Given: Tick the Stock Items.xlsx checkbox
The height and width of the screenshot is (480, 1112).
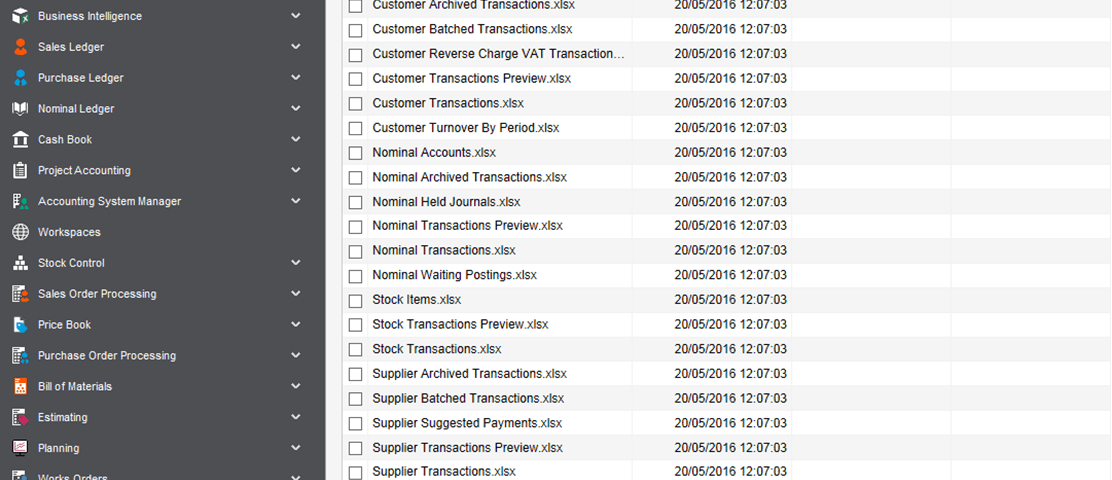Looking at the screenshot, I should (355, 301).
